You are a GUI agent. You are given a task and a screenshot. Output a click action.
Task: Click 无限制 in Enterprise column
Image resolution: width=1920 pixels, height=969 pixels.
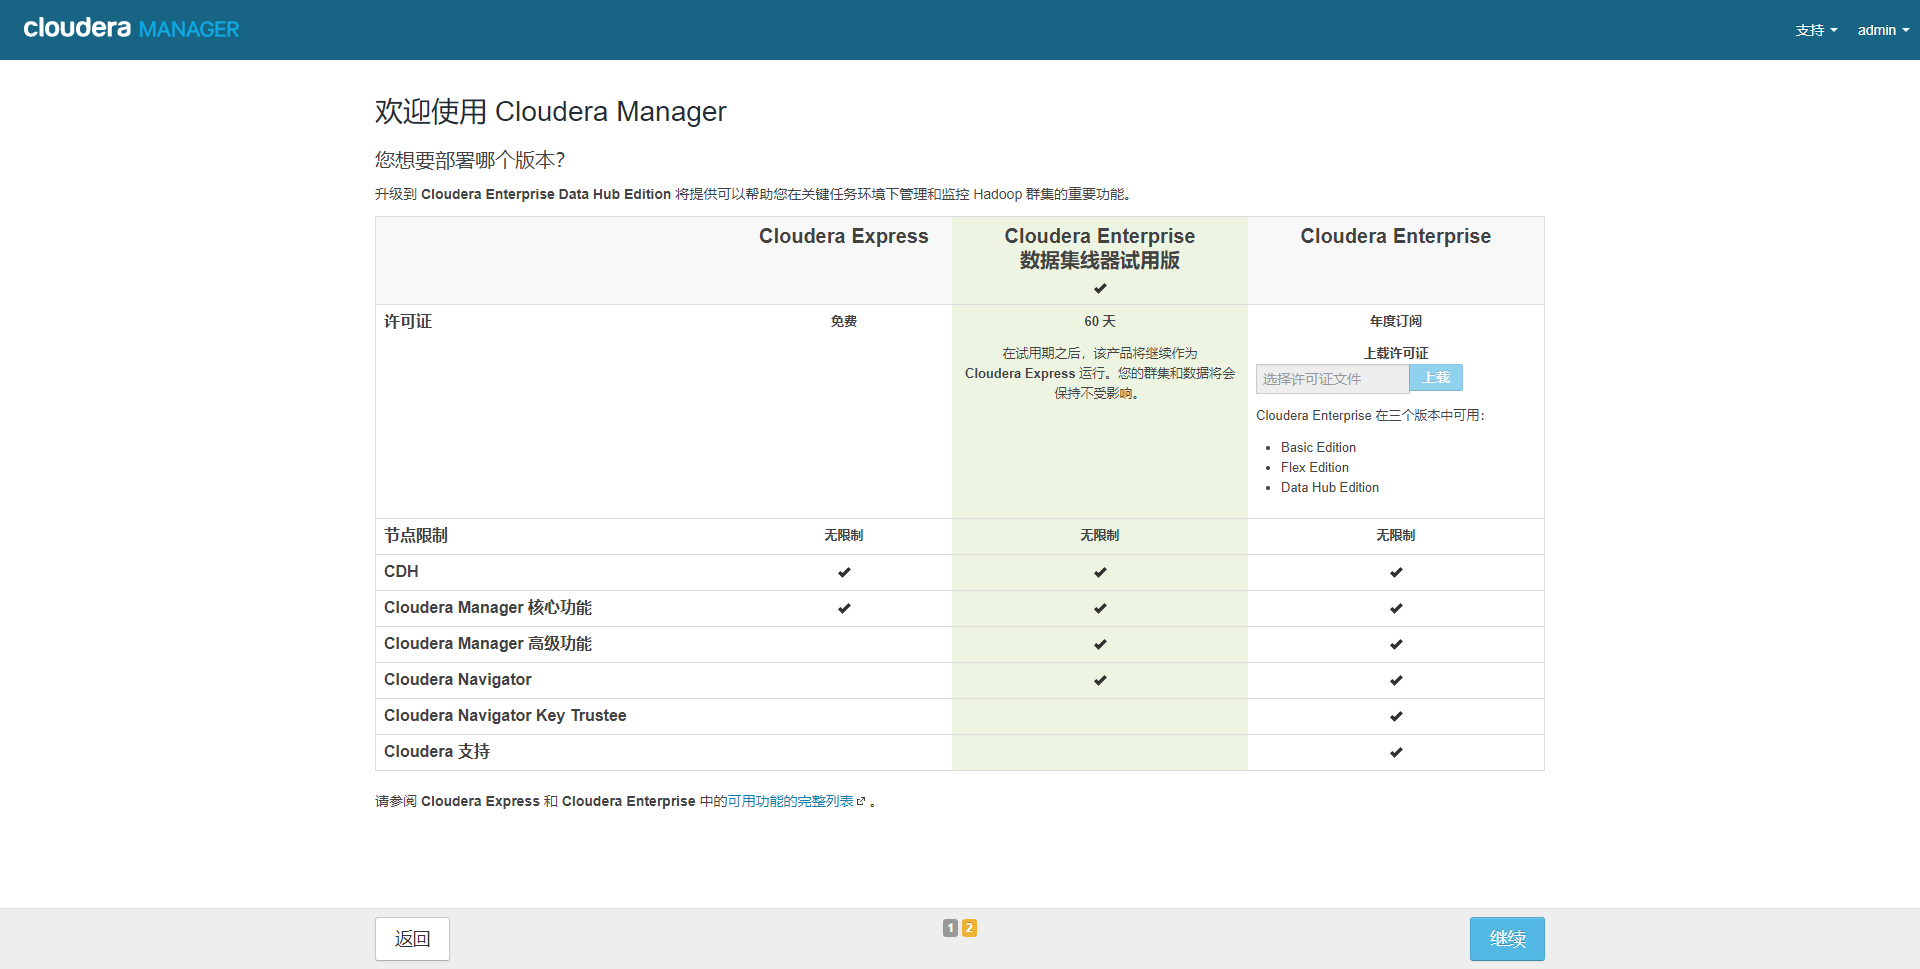tap(1395, 535)
